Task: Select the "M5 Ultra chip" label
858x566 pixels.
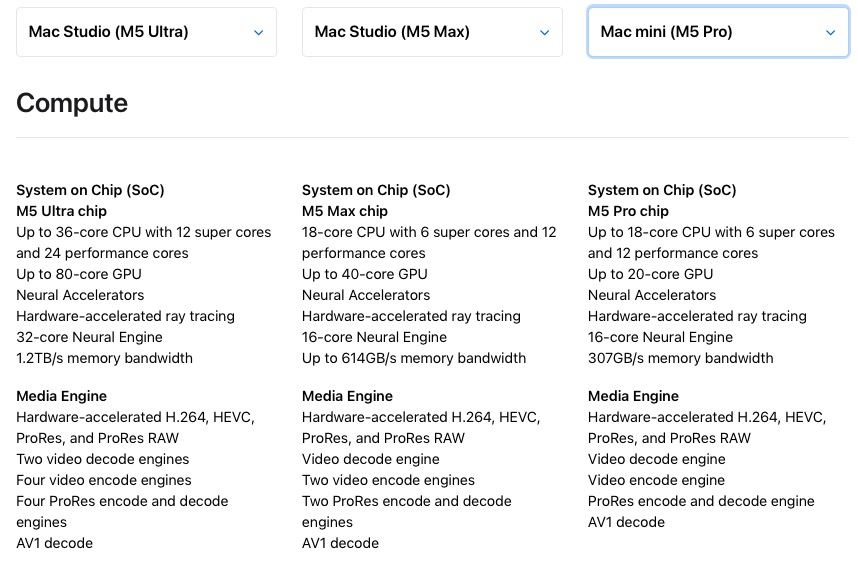Action: pos(61,211)
